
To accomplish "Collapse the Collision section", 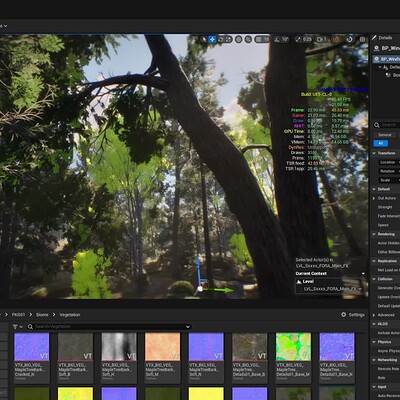I will click(374, 279).
